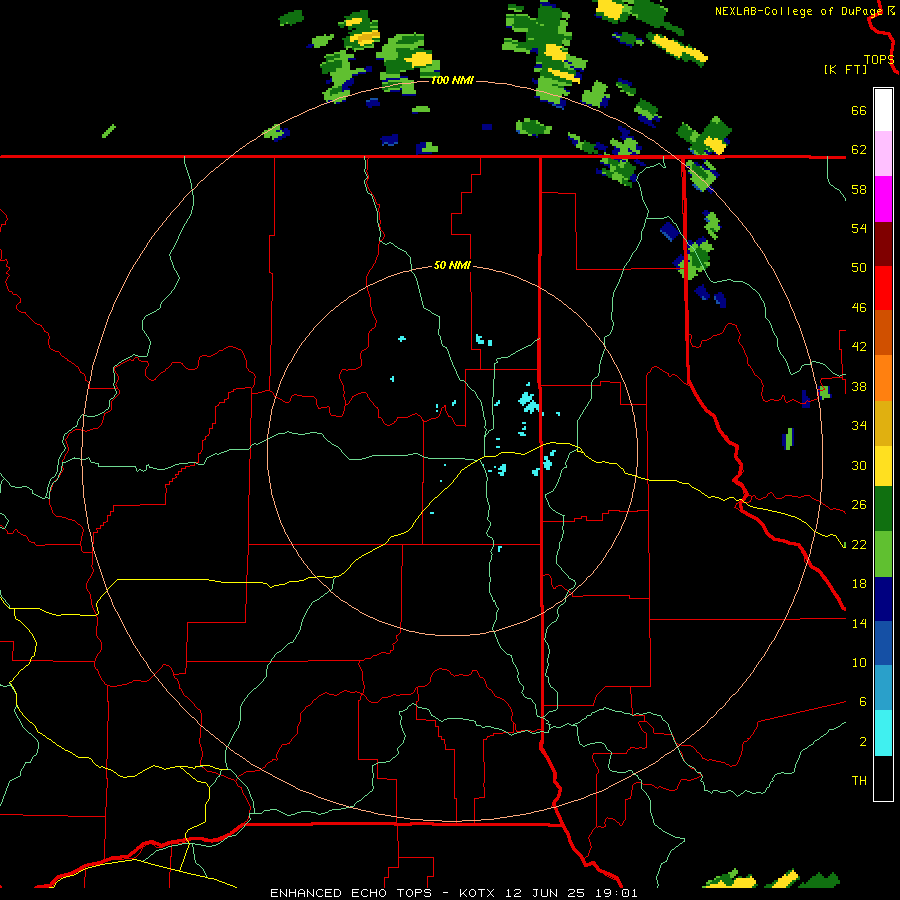Click the 'TH' legend label
The width and height of the screenshot is (900, 900).
[859, 781]
